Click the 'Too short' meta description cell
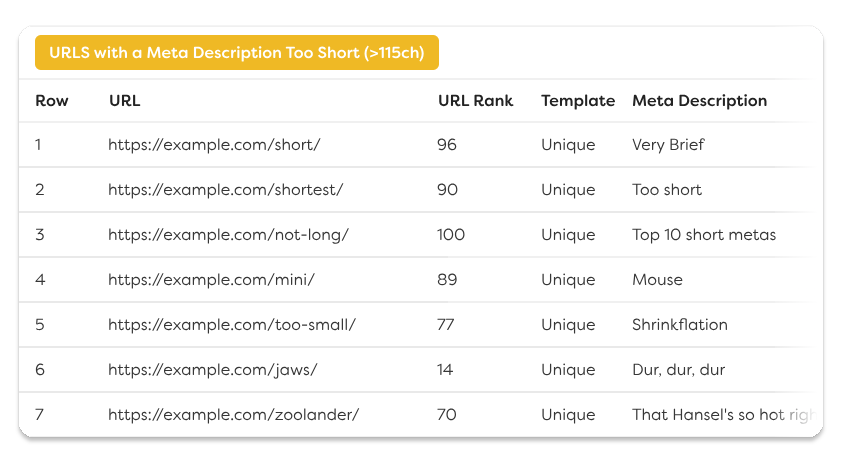 click(x=667, y=190)
